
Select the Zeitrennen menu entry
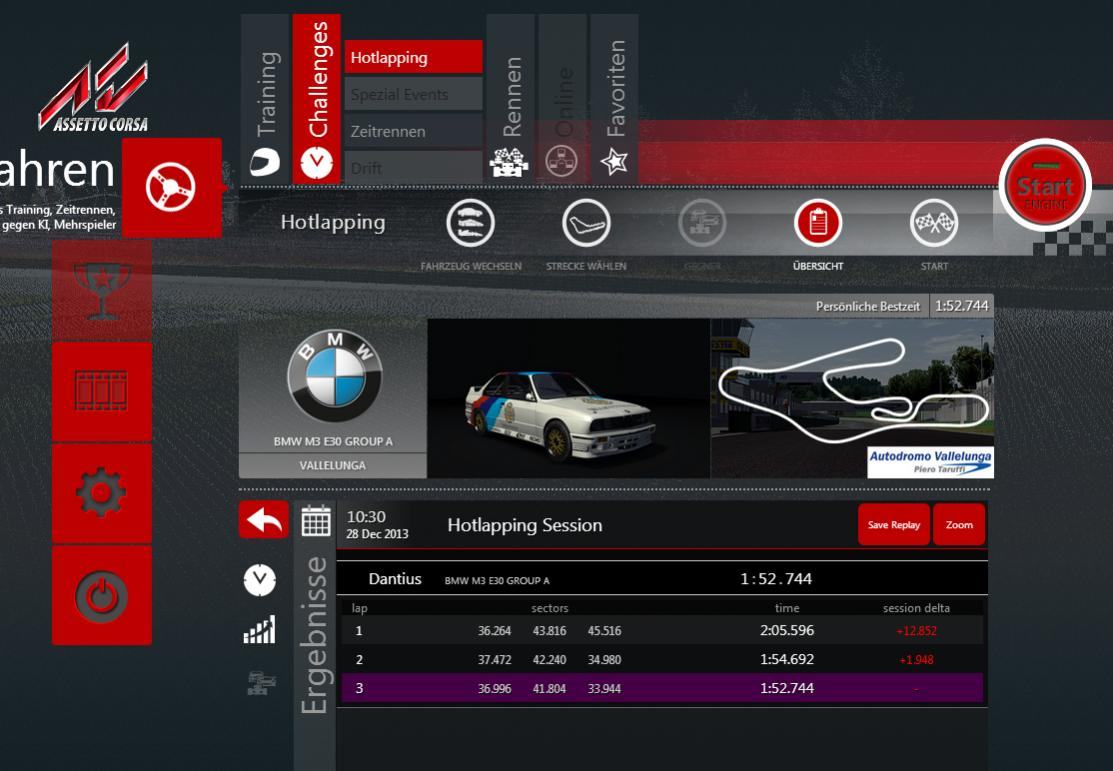point(413,131)
